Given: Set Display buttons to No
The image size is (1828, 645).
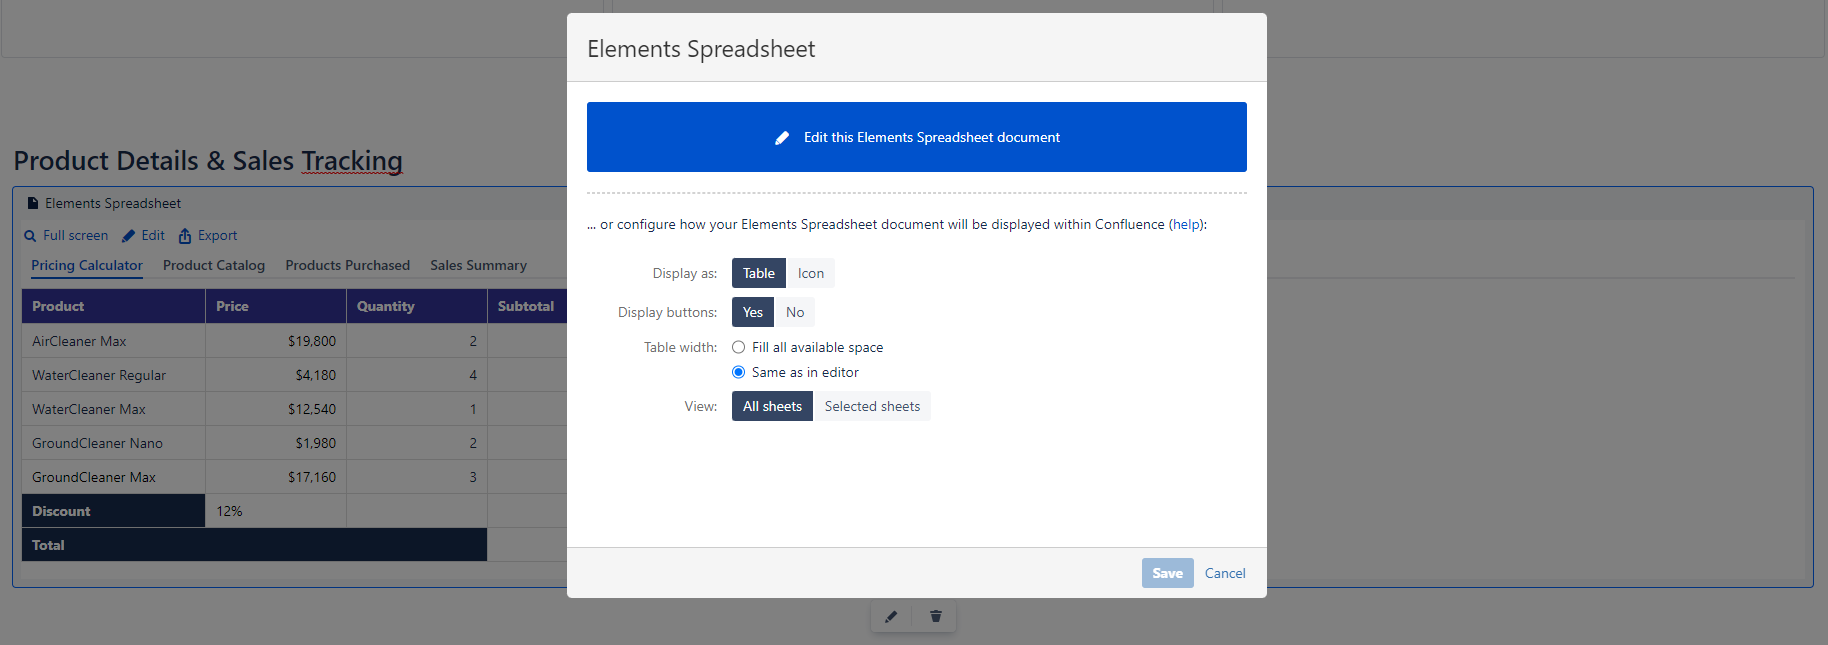Looking at the screenshot, I should (x=795, y=312).
